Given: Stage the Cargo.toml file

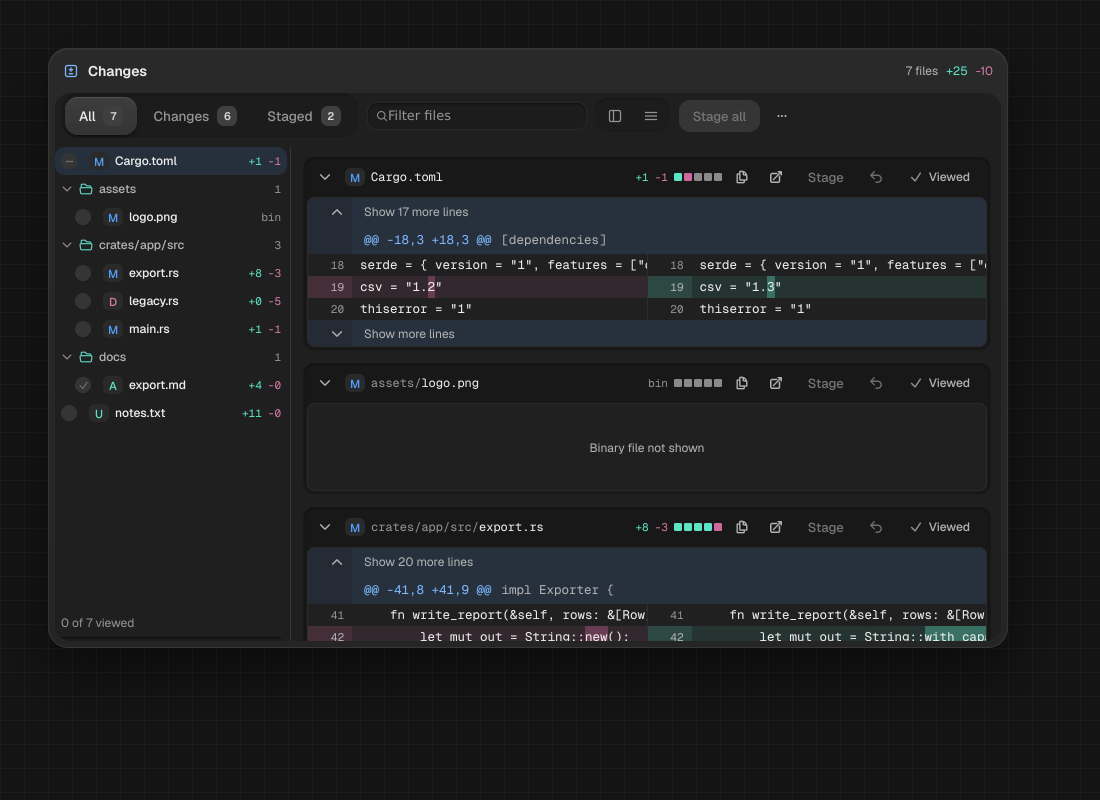Looking at the screenshot, I should (825, 178).
